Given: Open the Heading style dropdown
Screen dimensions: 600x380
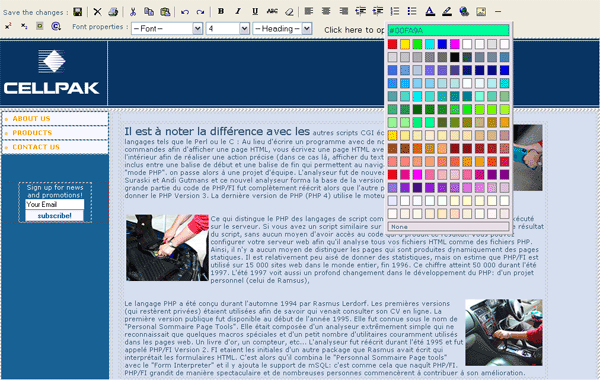Looking at the screenshot, I should 282,28.
